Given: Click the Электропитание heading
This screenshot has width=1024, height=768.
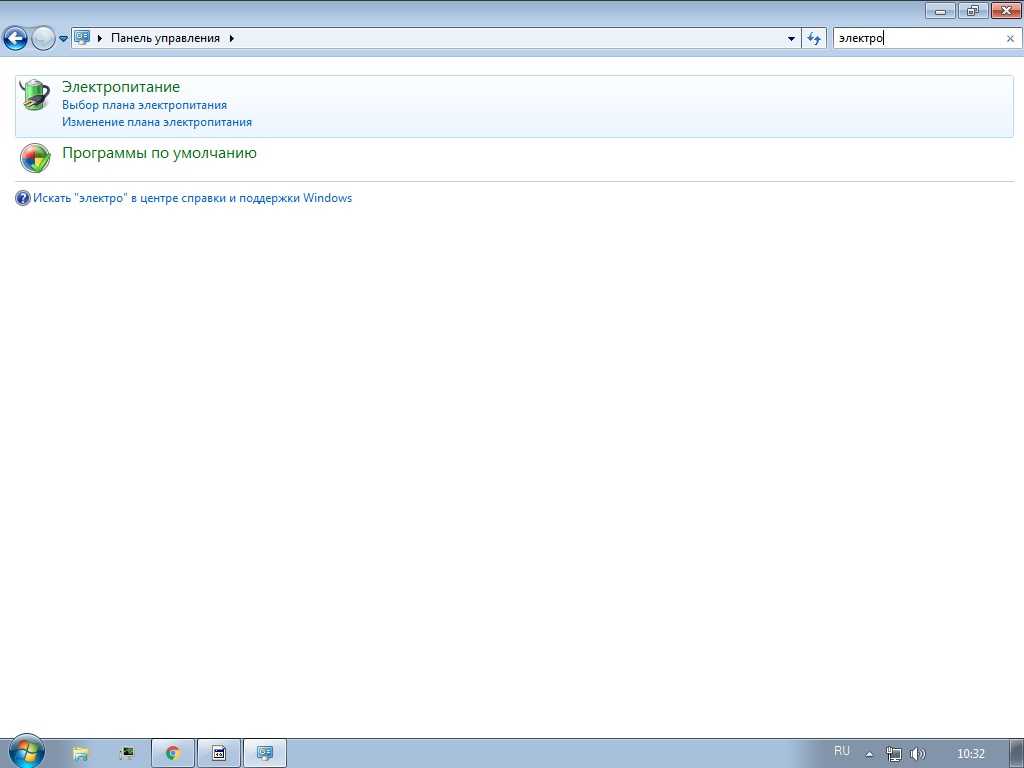Looking at the screenshot, I should 121,87.
